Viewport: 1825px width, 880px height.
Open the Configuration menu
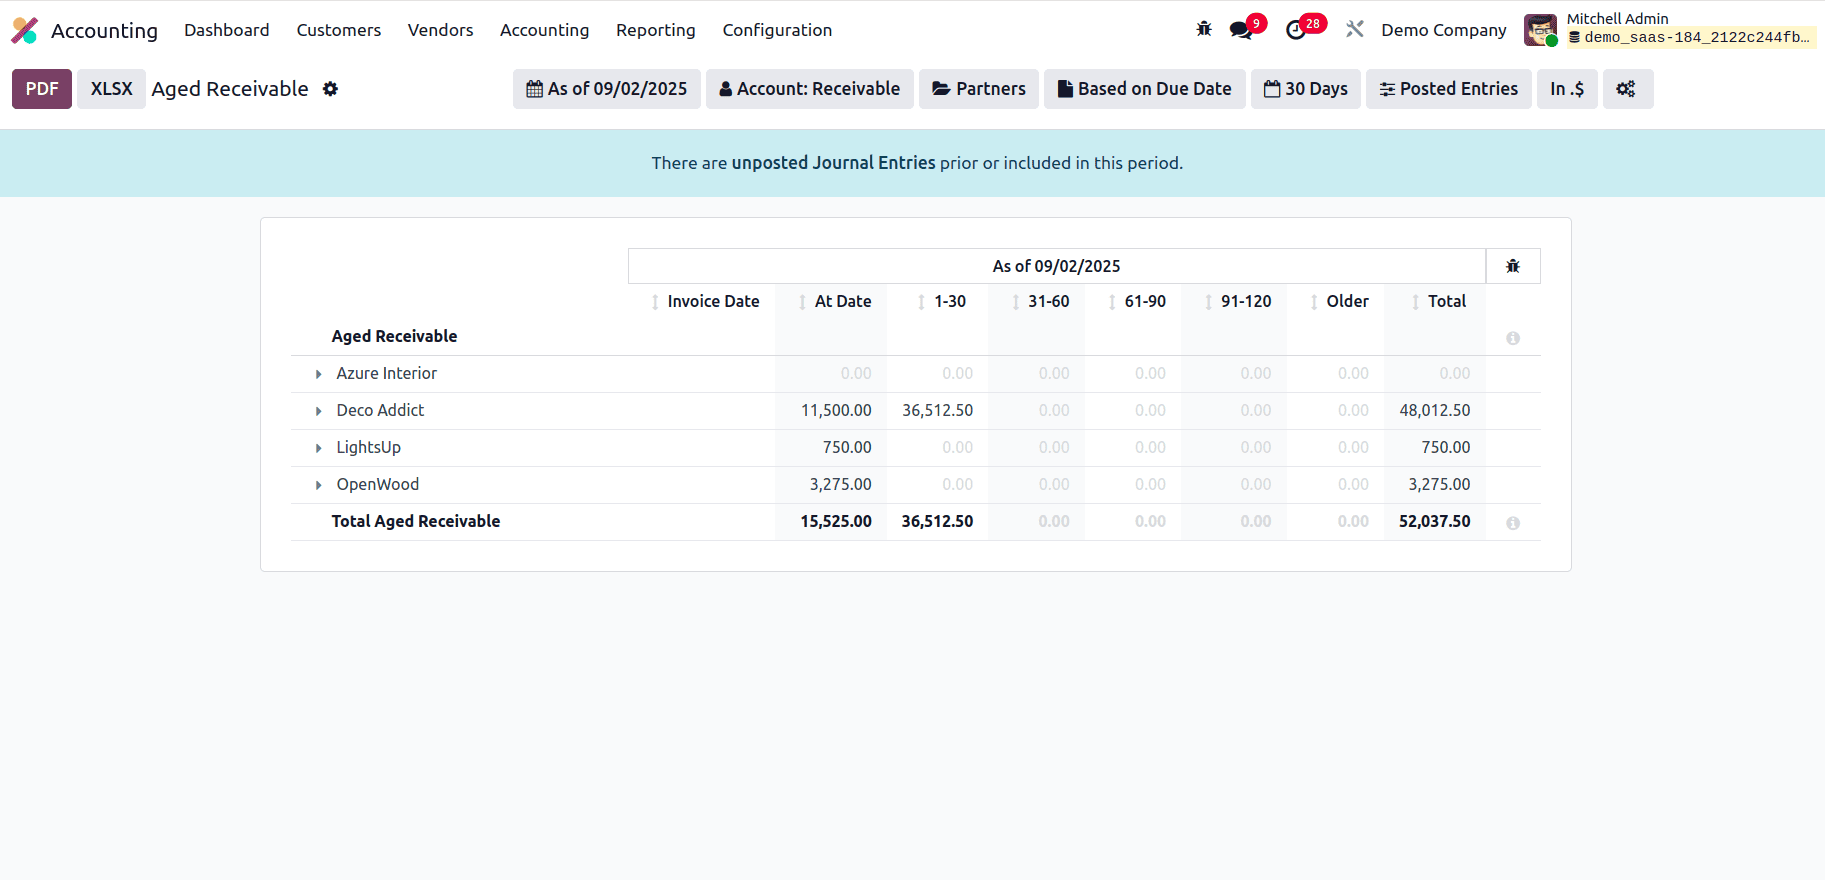point(778,30)
